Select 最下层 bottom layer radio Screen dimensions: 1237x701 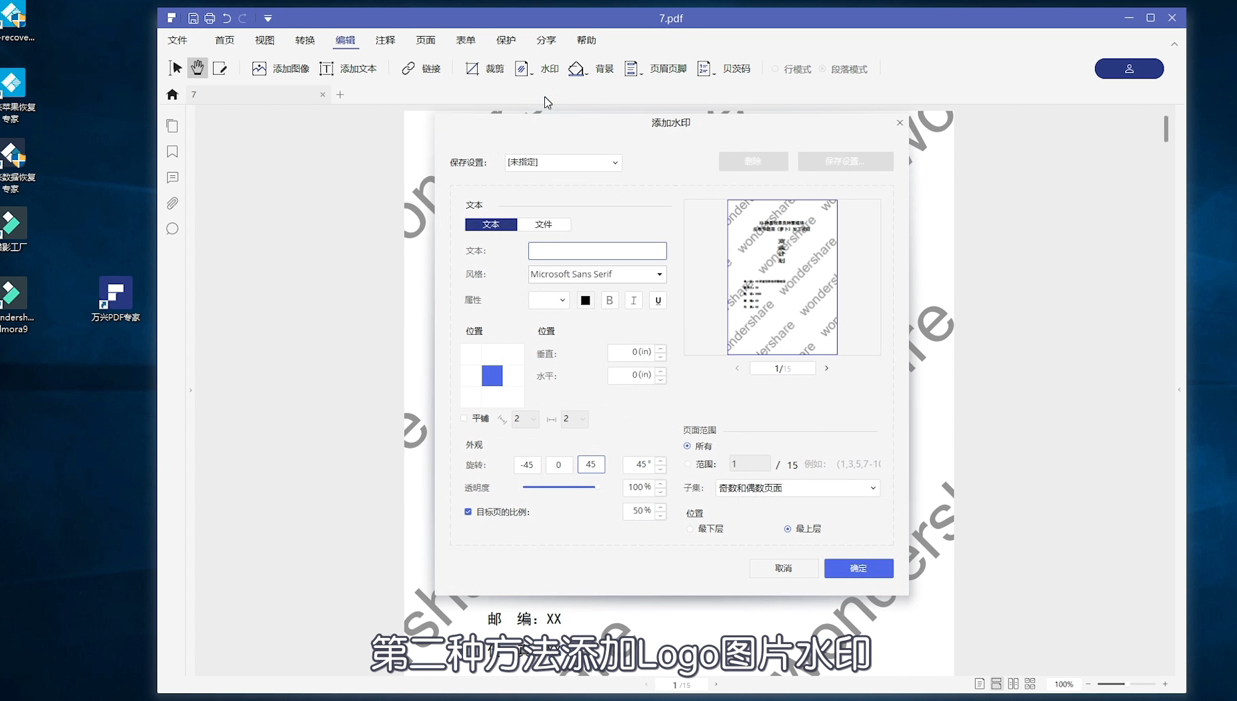click(690, 529)
